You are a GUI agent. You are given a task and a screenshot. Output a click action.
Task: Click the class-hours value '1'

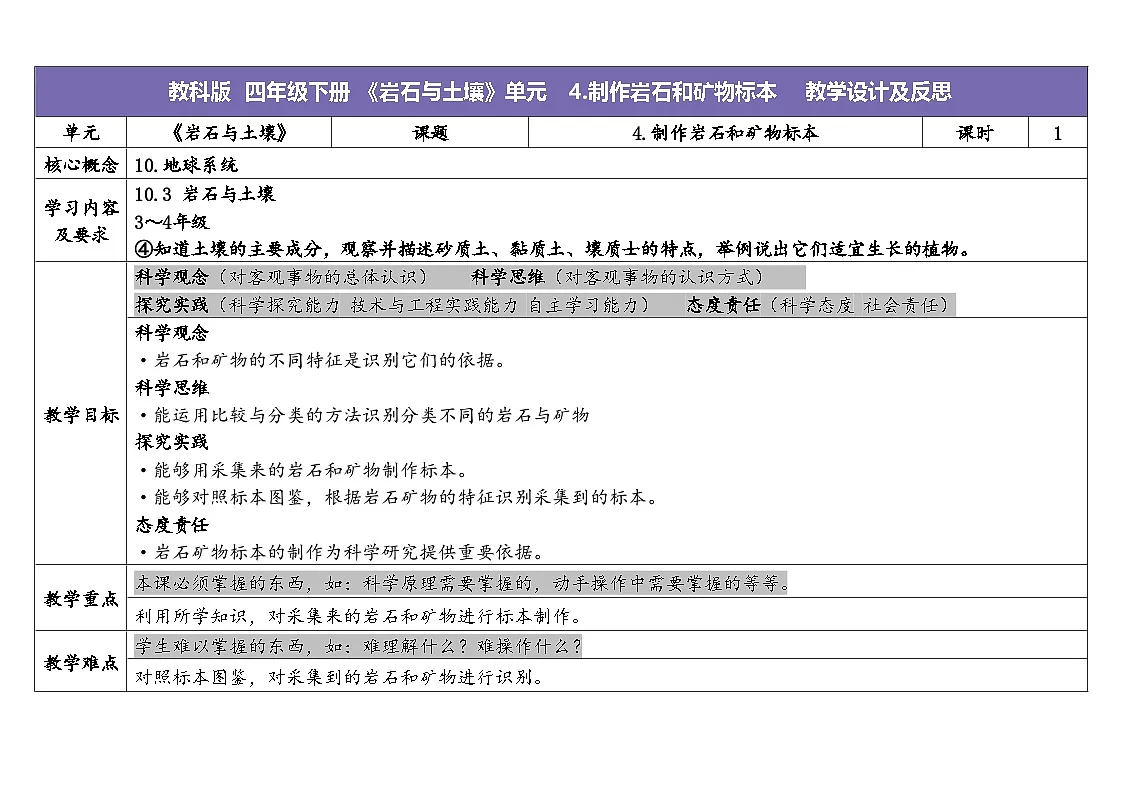[1057, 133]
